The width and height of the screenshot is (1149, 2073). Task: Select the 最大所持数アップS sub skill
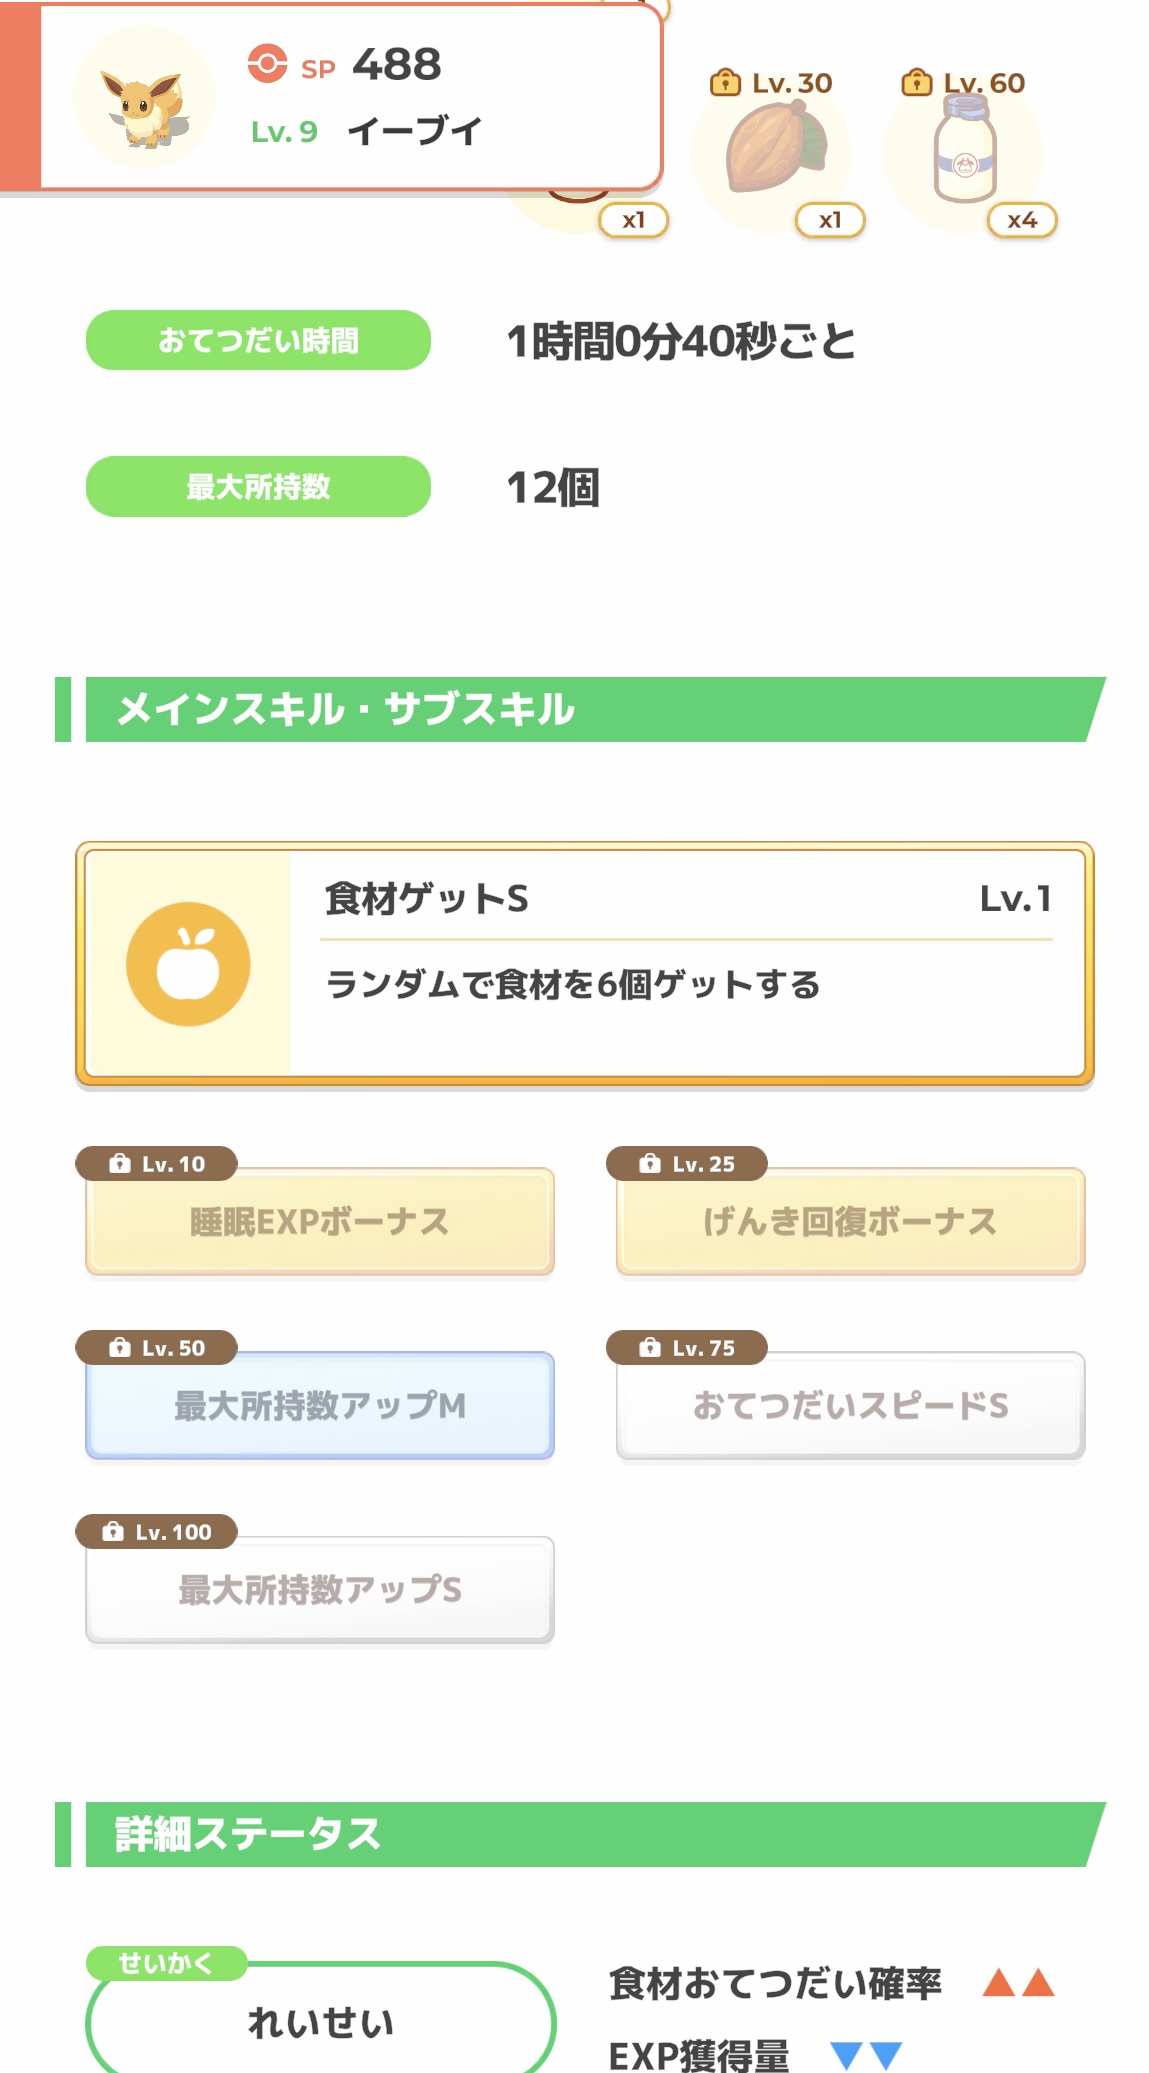click(x=320, y=1589)
